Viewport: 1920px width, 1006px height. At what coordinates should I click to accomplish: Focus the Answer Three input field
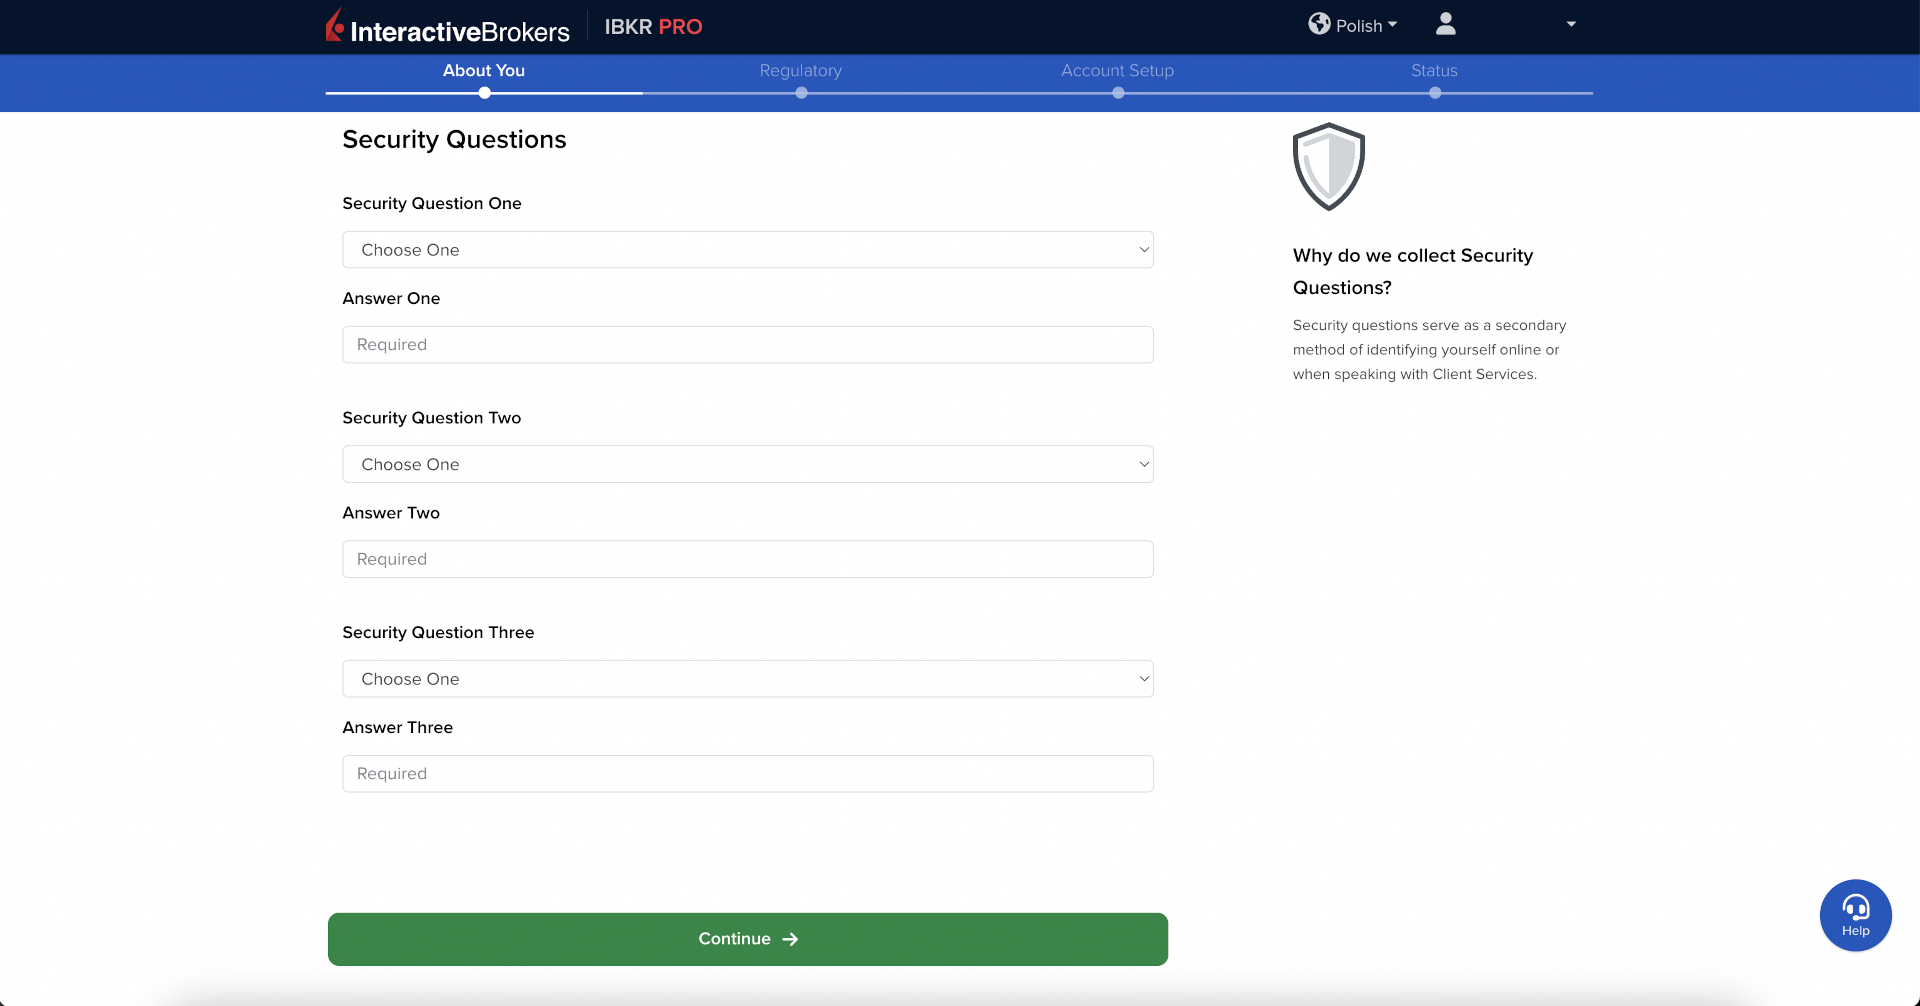pyautogui.click(x=747, y=774)
